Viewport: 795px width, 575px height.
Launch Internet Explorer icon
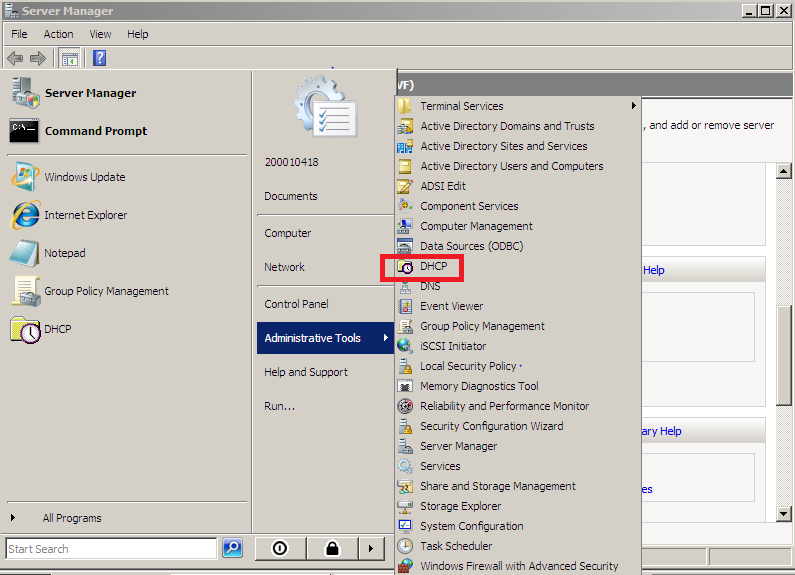24,215
